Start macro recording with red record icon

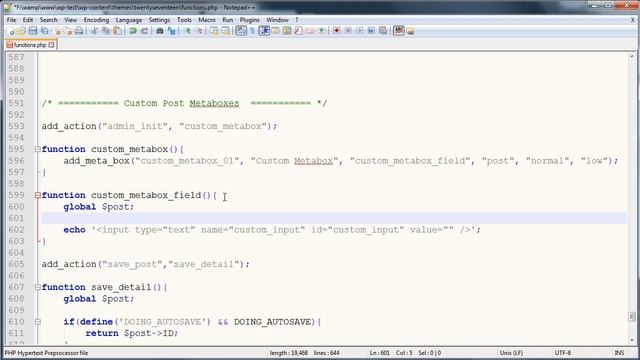(337, 31)
